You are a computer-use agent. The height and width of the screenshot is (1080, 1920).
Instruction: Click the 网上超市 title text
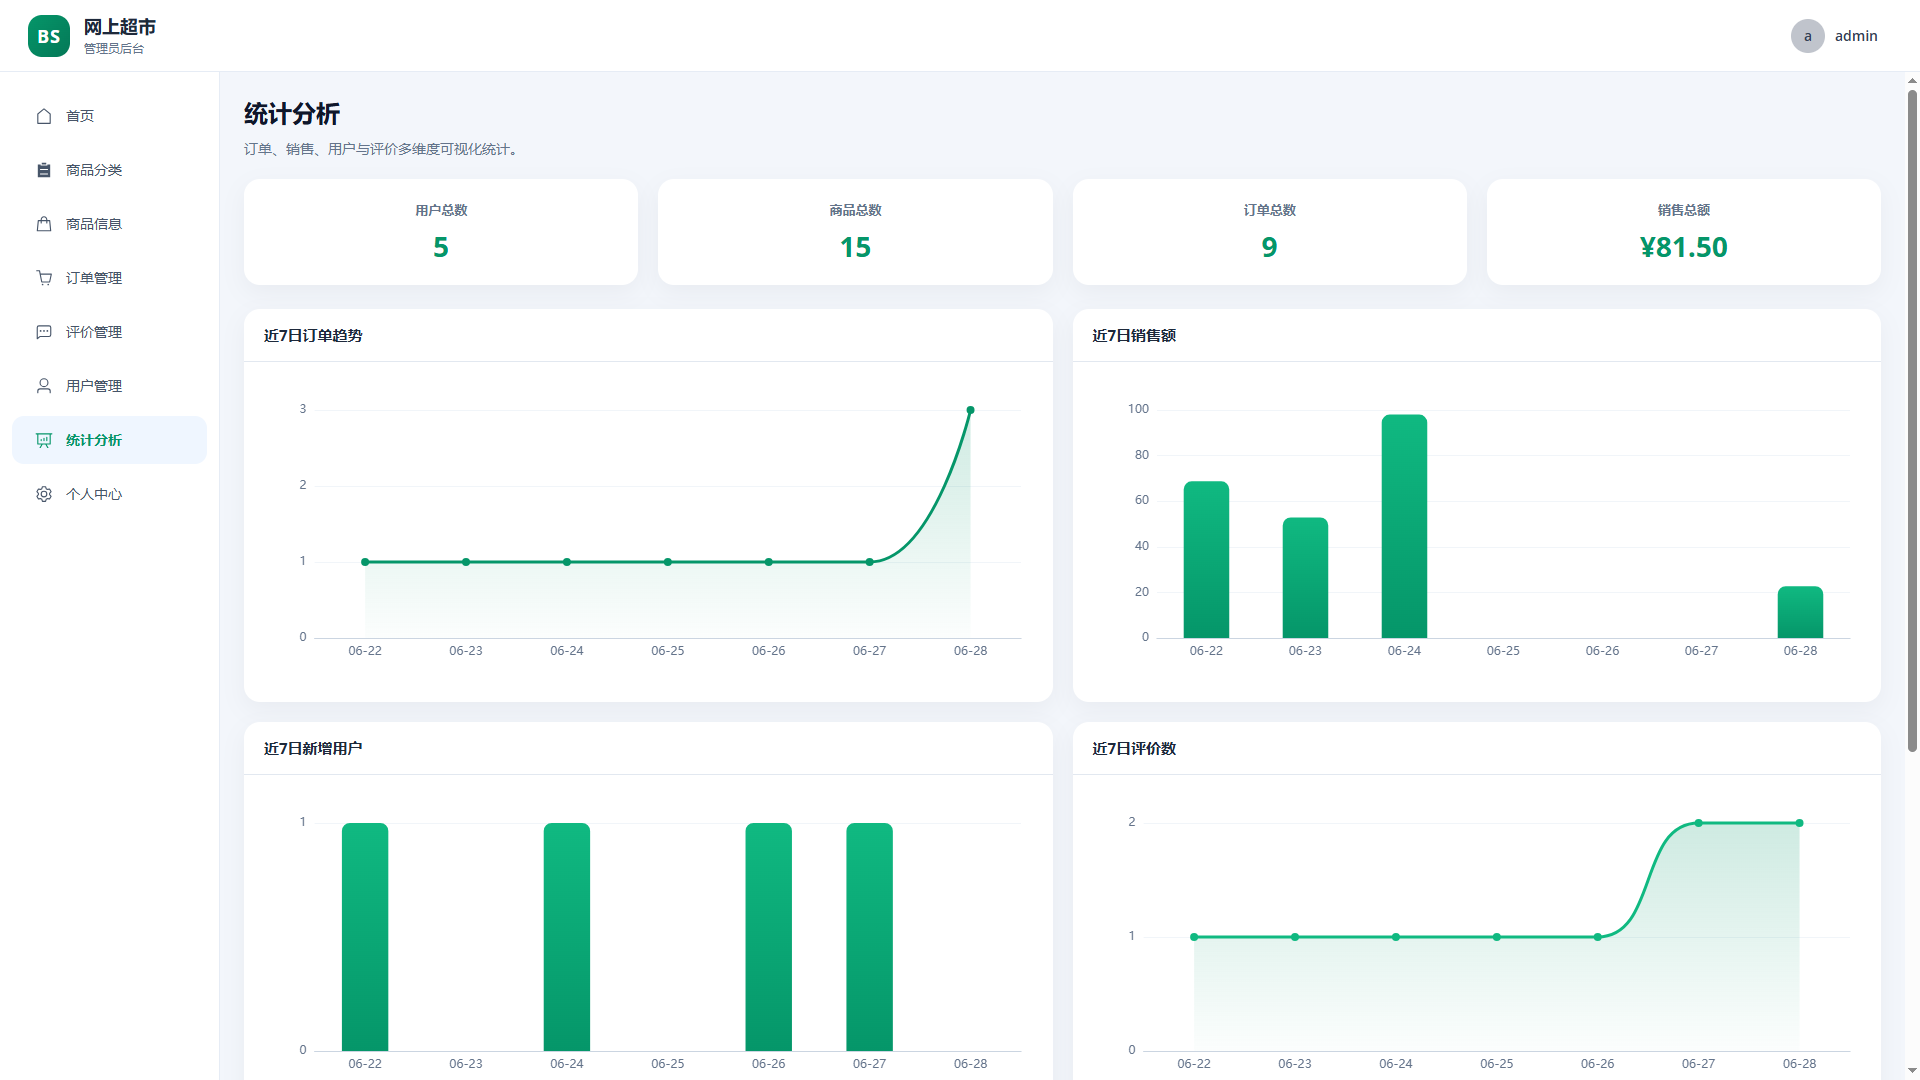120,27
